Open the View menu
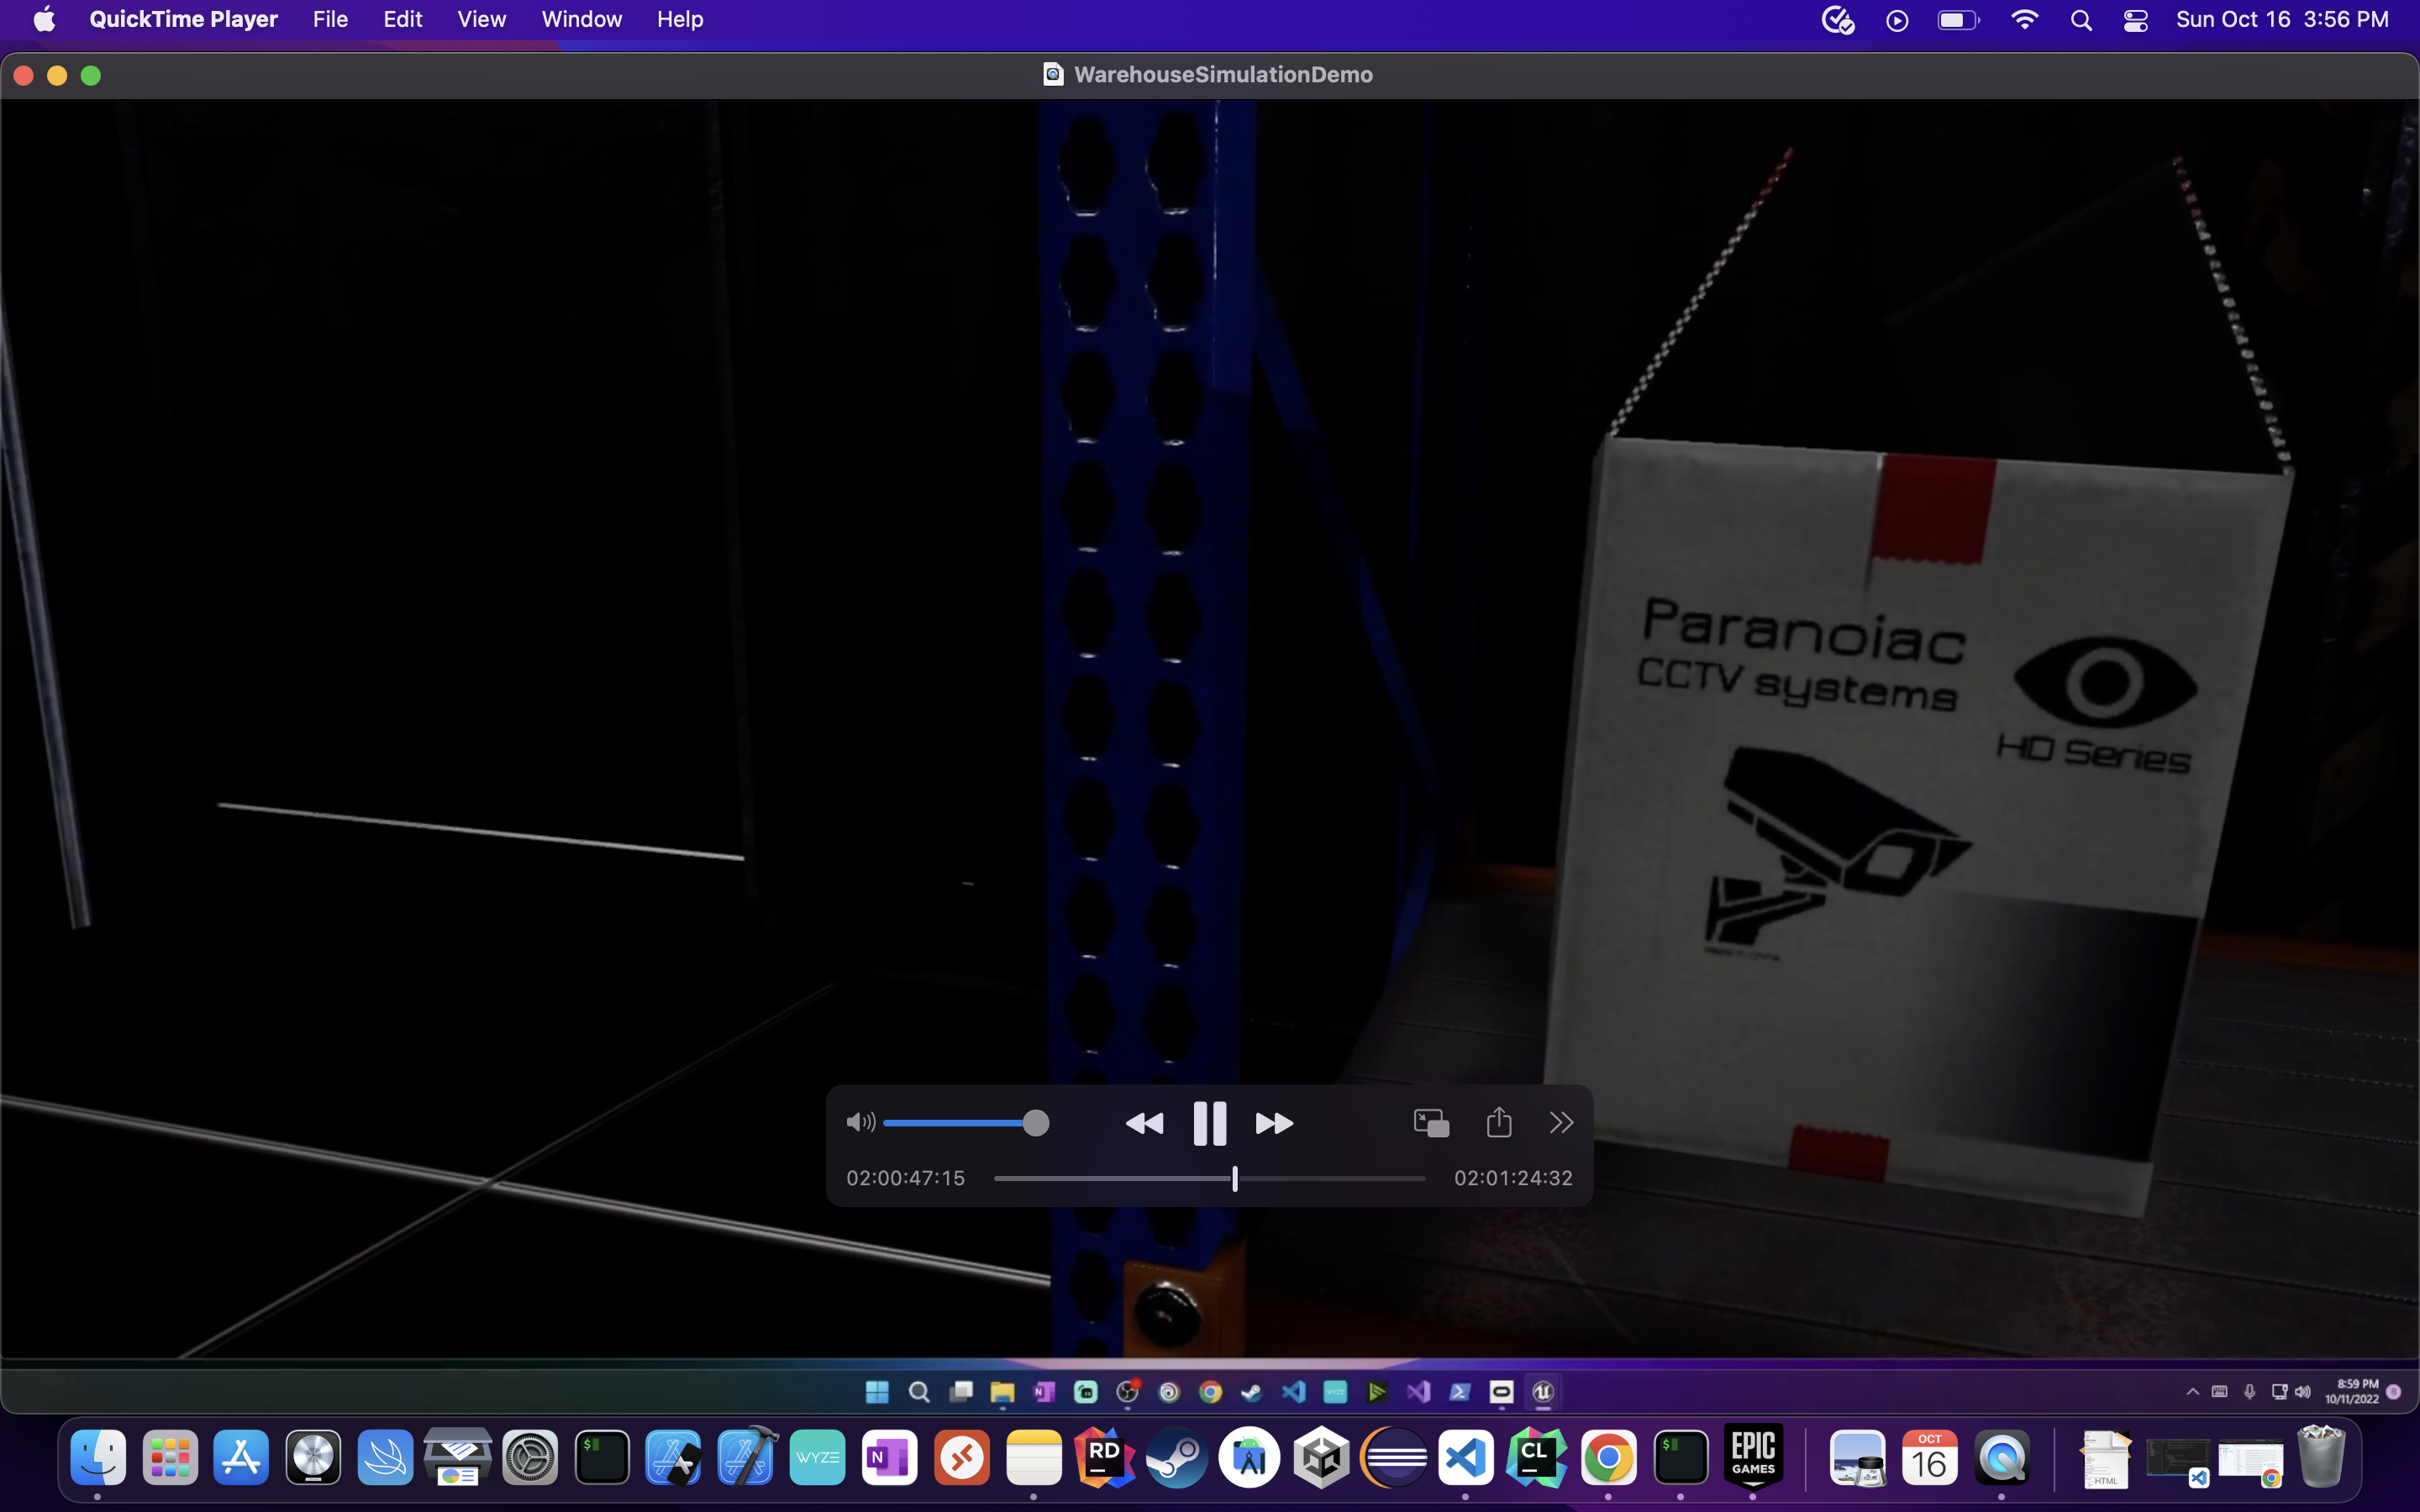This screenshot has width=2420, height=1512. point(482,19)
